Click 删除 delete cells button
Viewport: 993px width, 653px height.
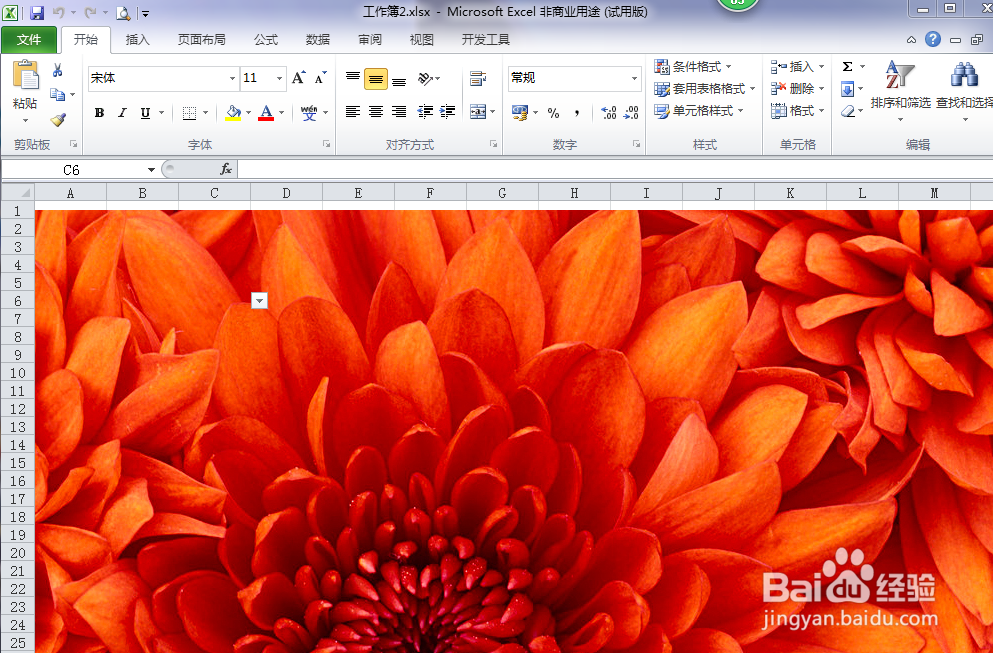click(797, 89)
